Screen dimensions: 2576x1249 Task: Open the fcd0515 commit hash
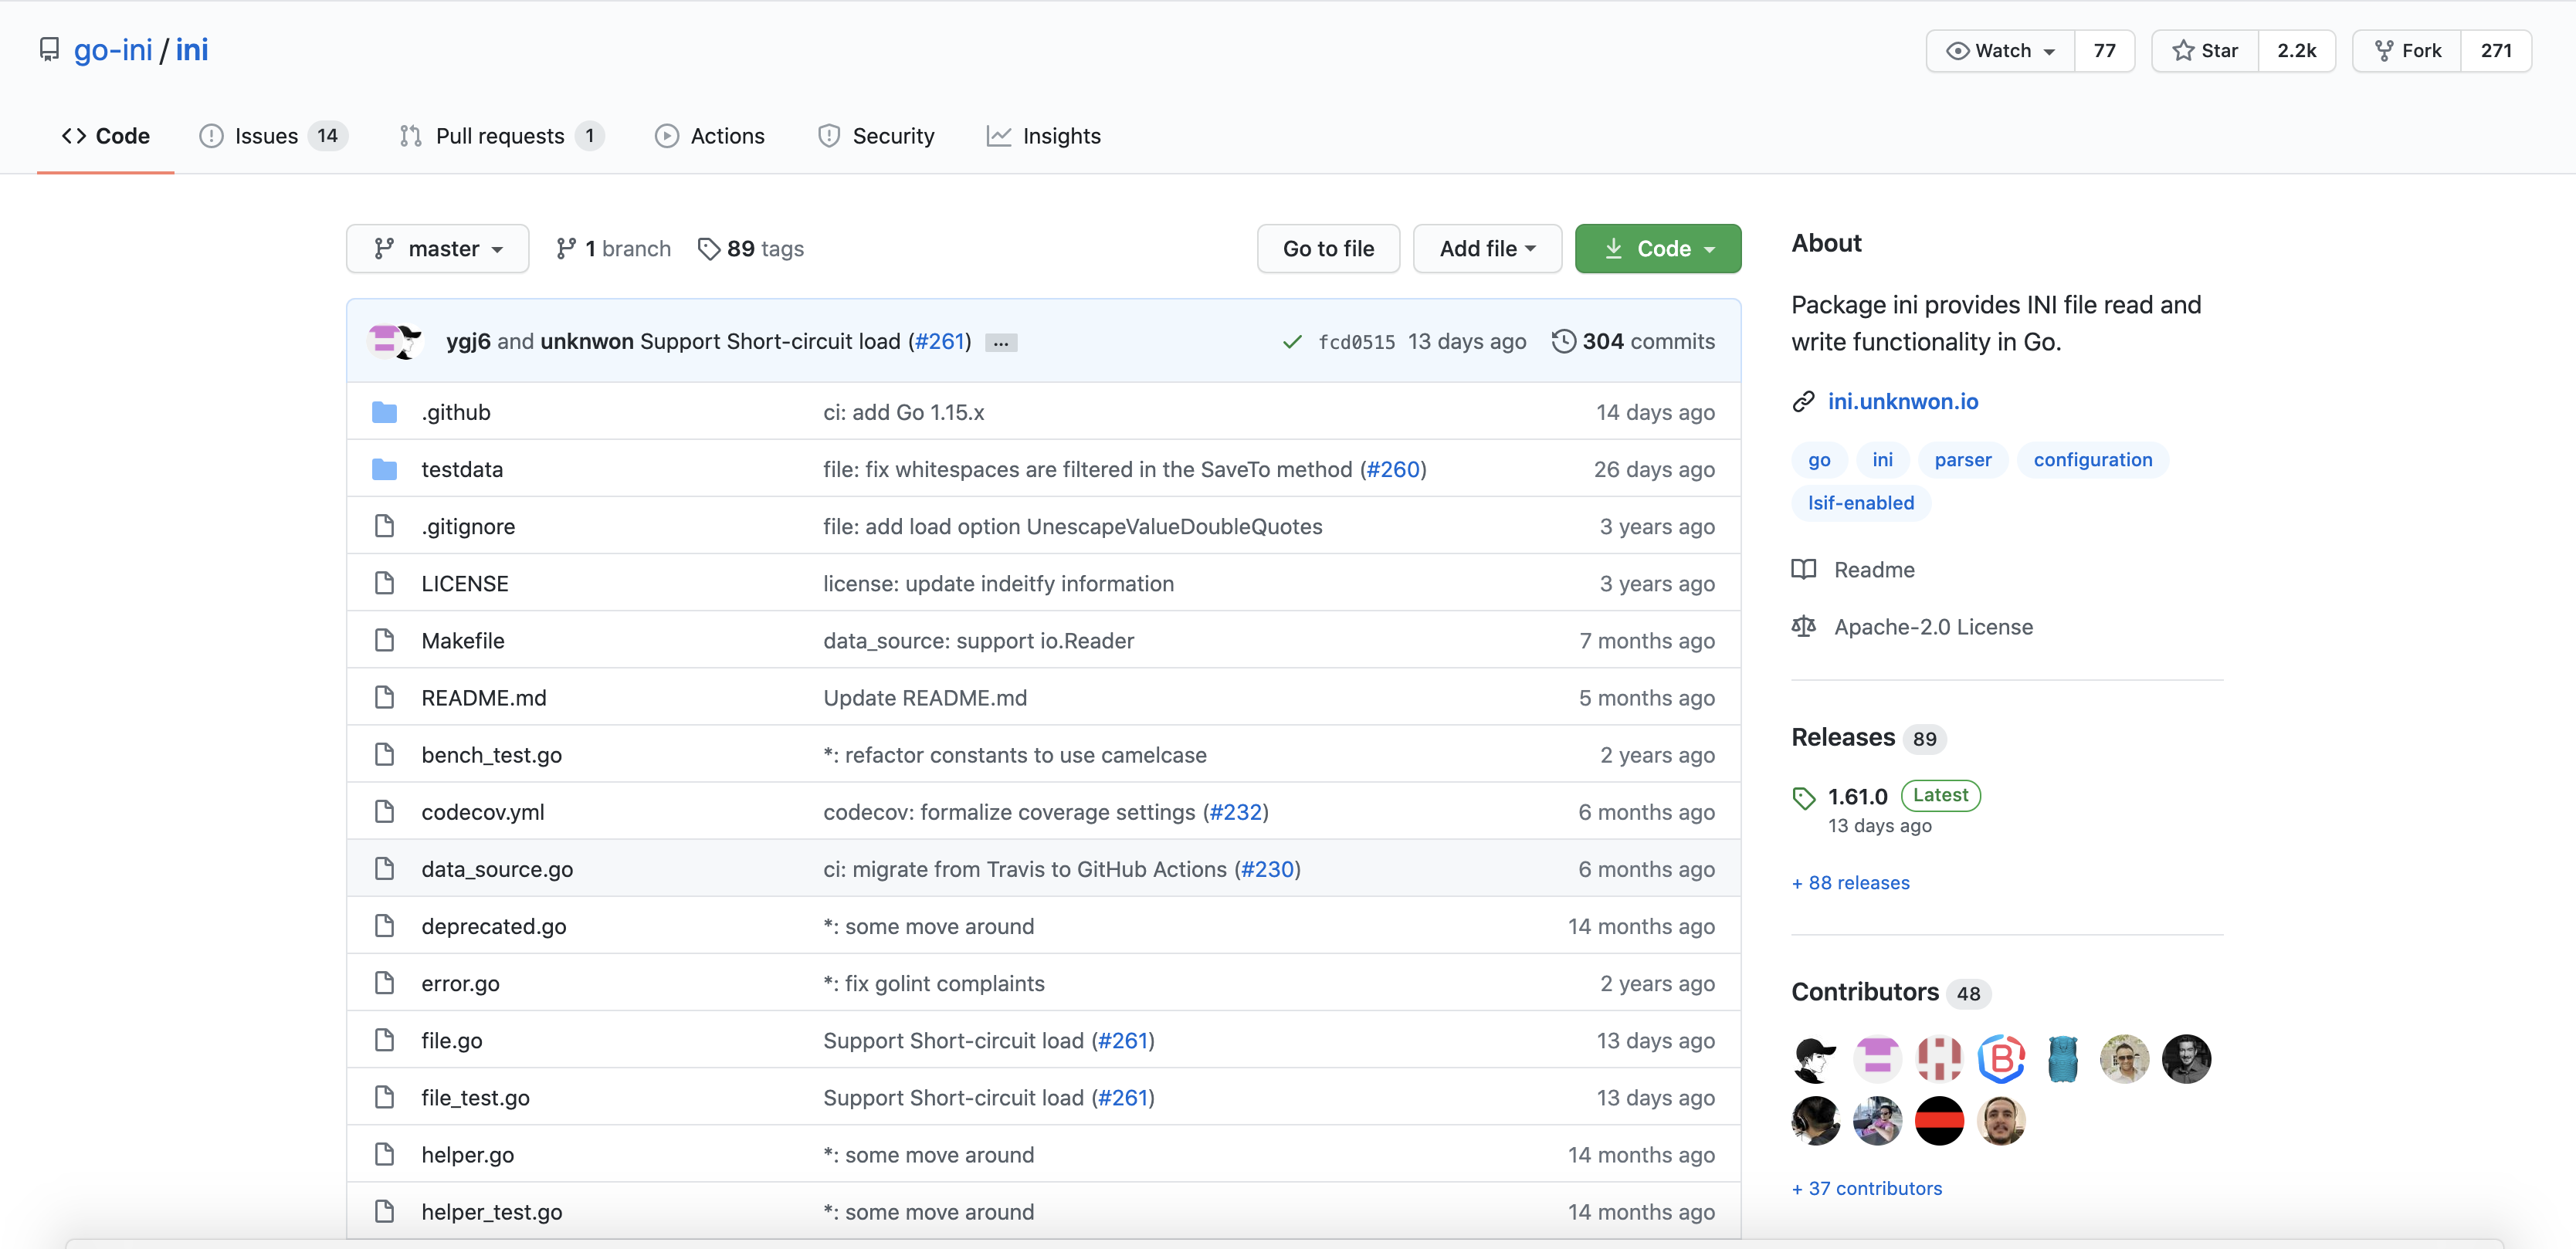point(1356,342)
